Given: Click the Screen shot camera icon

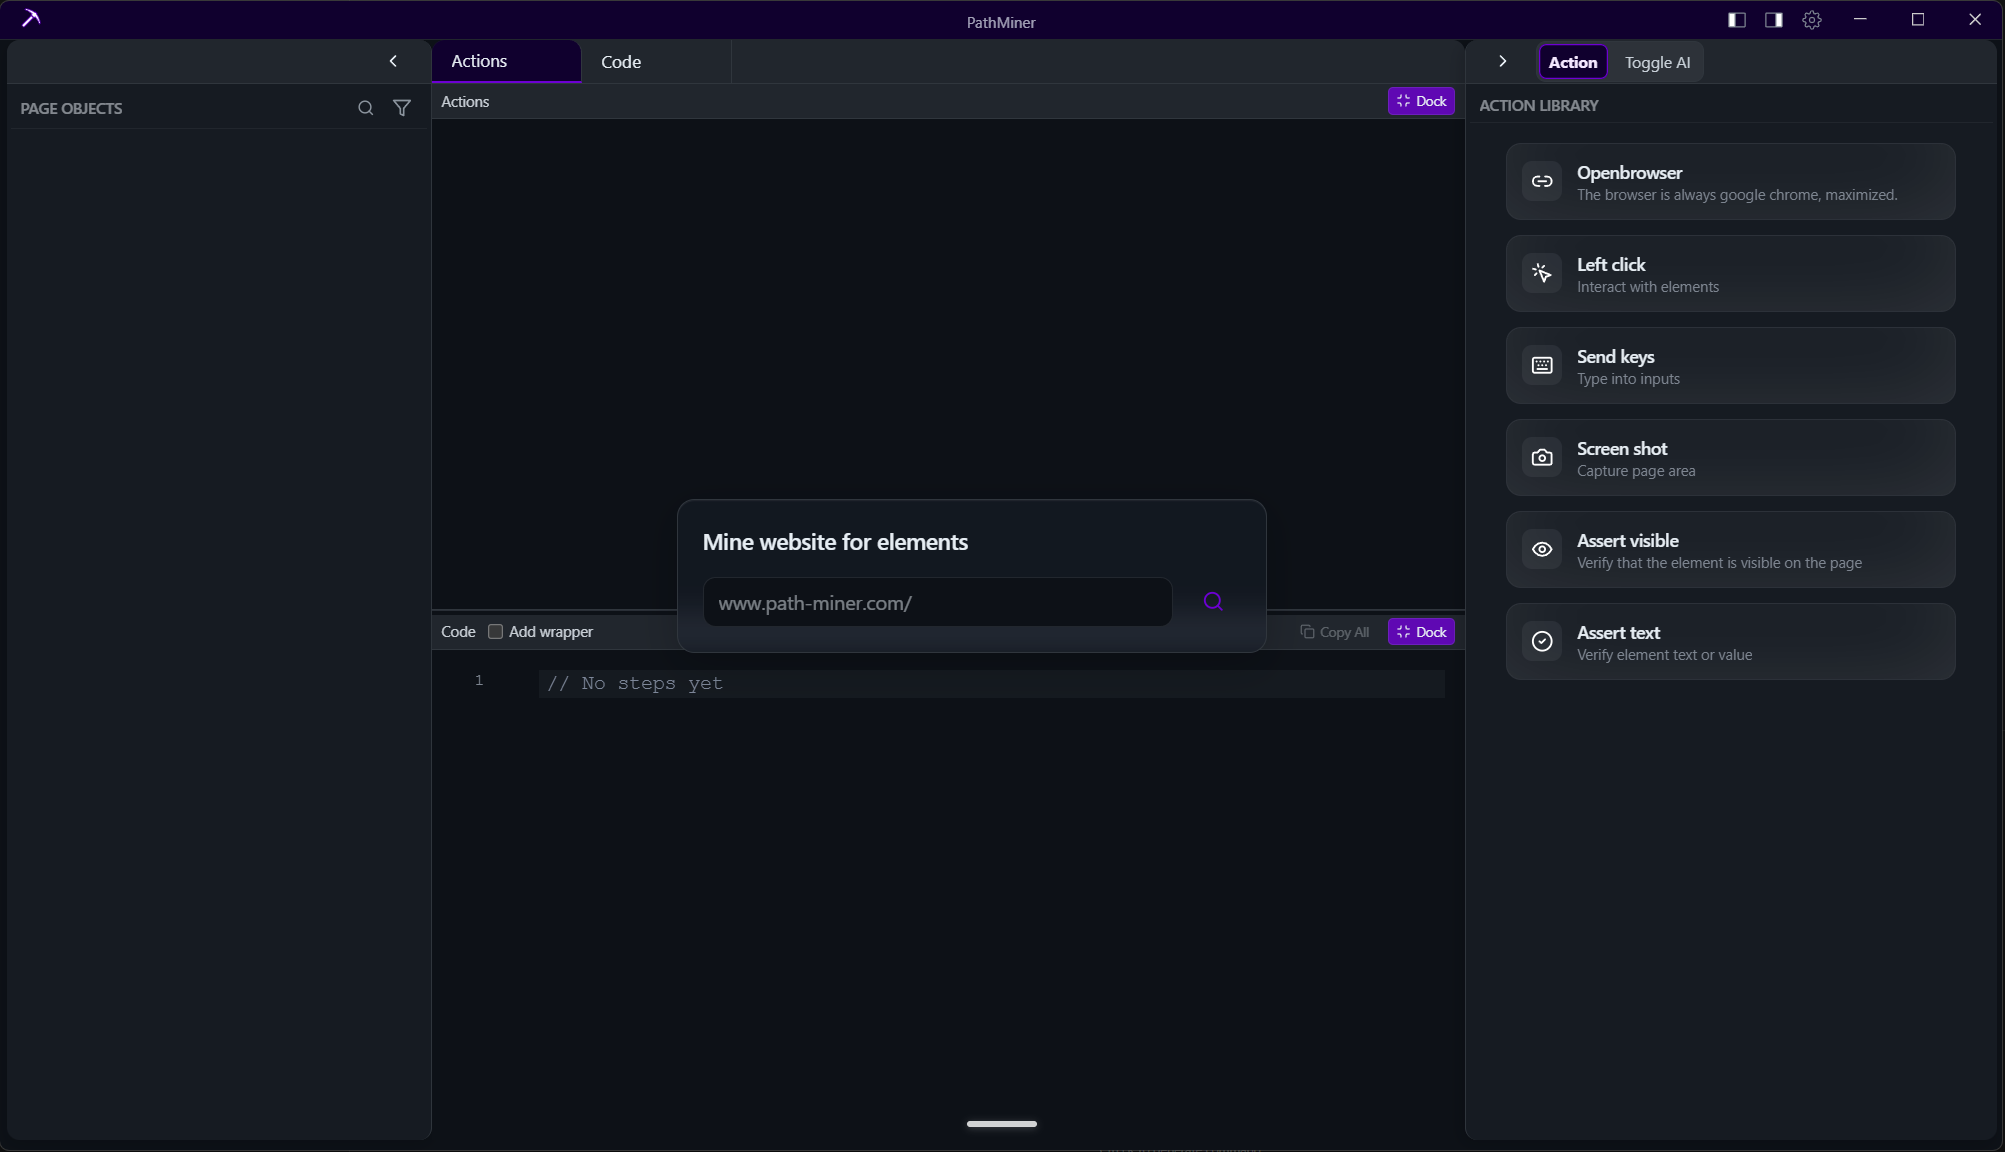Looking at the screenshot, I should tap(1542, 457).
